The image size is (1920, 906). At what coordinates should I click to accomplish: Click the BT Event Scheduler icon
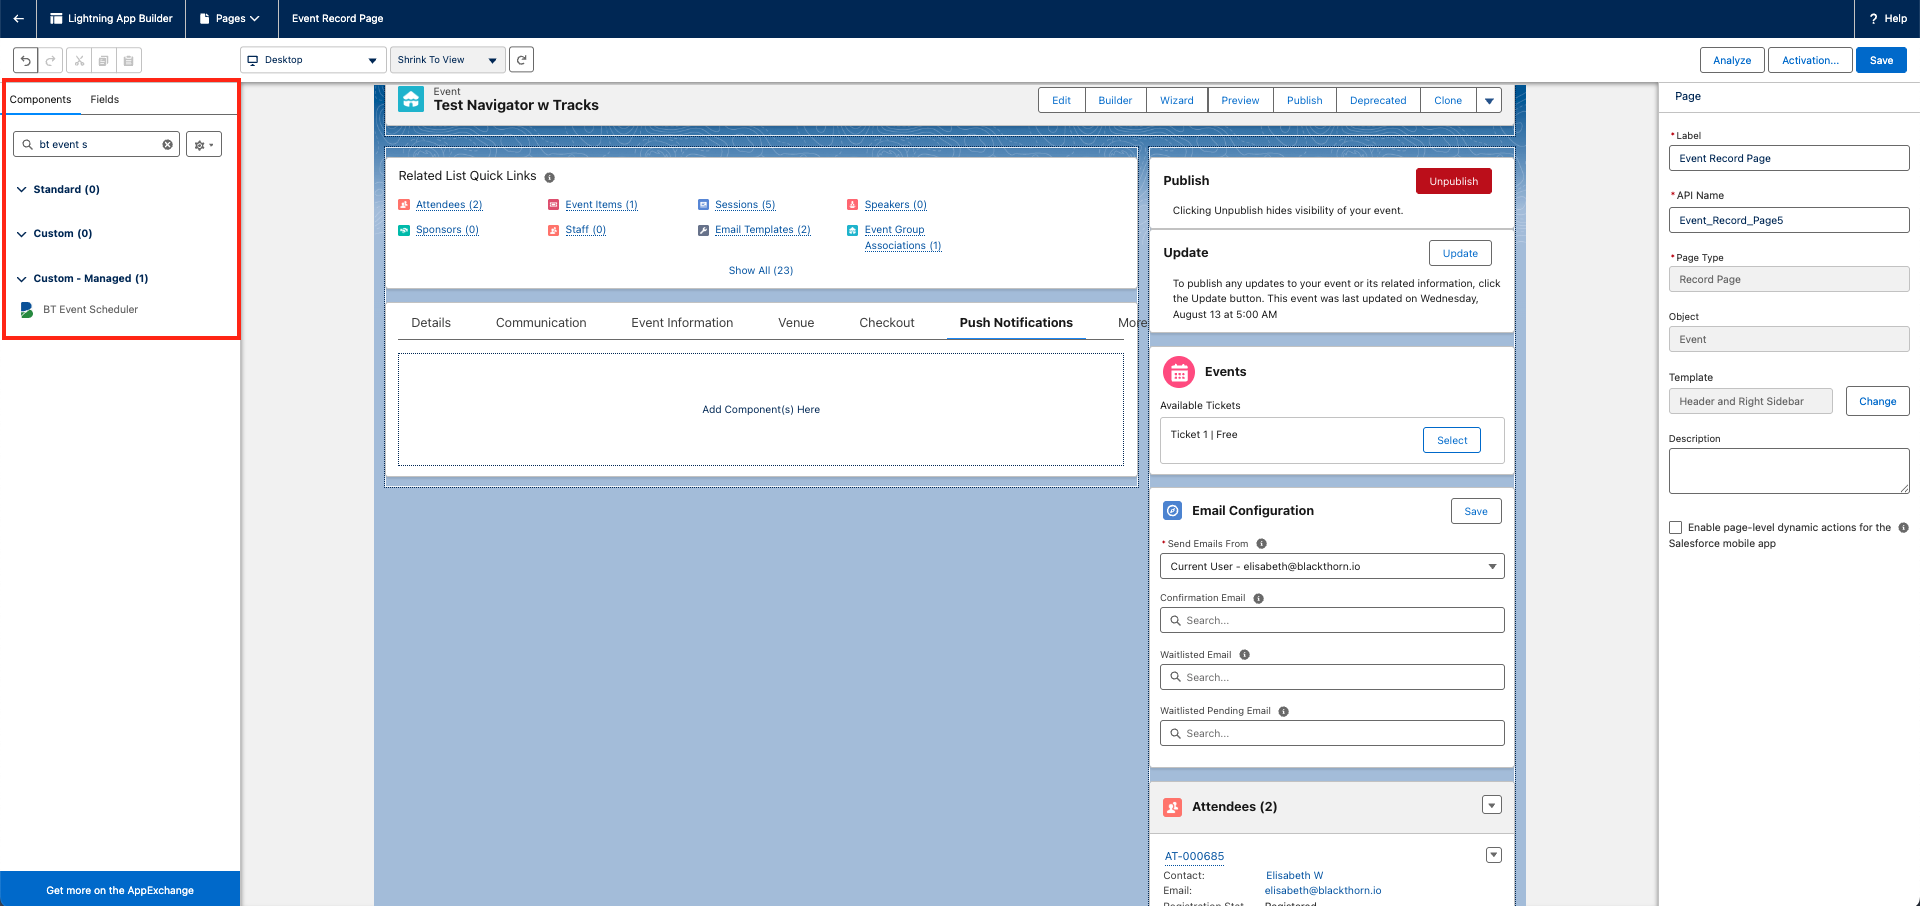tap(27, 310)
